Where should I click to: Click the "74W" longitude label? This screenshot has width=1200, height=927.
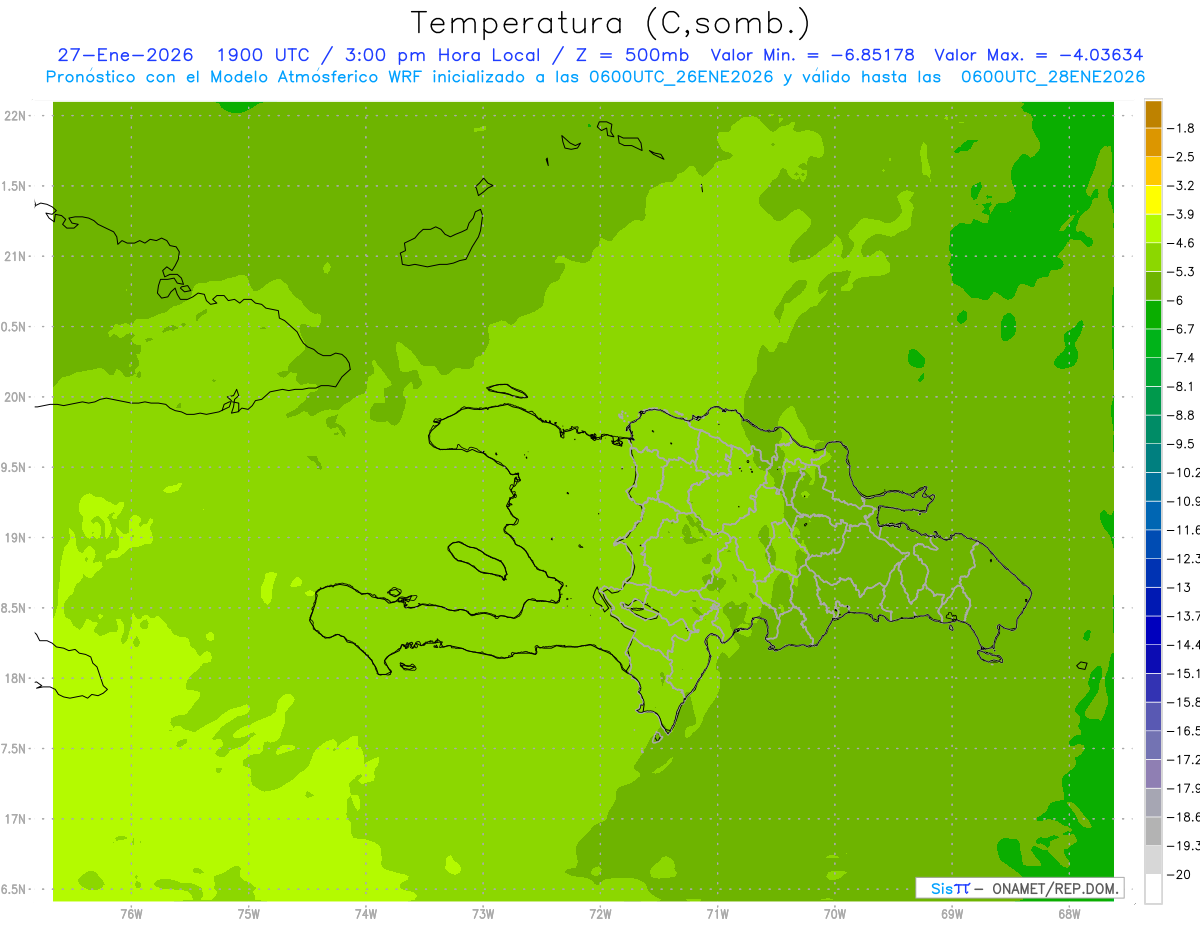[x=365, y=913]
